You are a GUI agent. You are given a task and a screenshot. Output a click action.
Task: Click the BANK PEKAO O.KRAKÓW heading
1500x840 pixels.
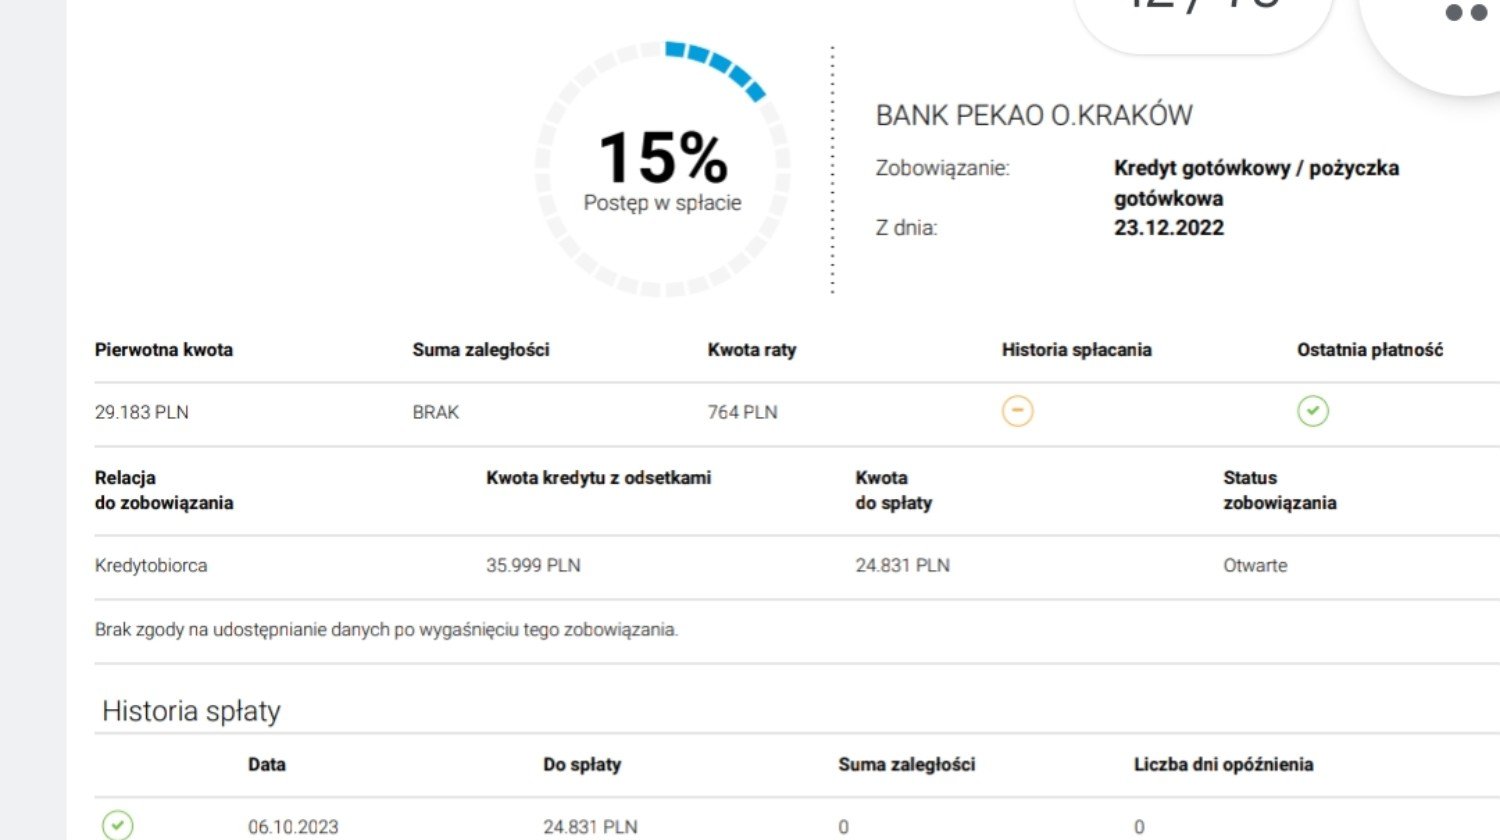coord(1034,115)
